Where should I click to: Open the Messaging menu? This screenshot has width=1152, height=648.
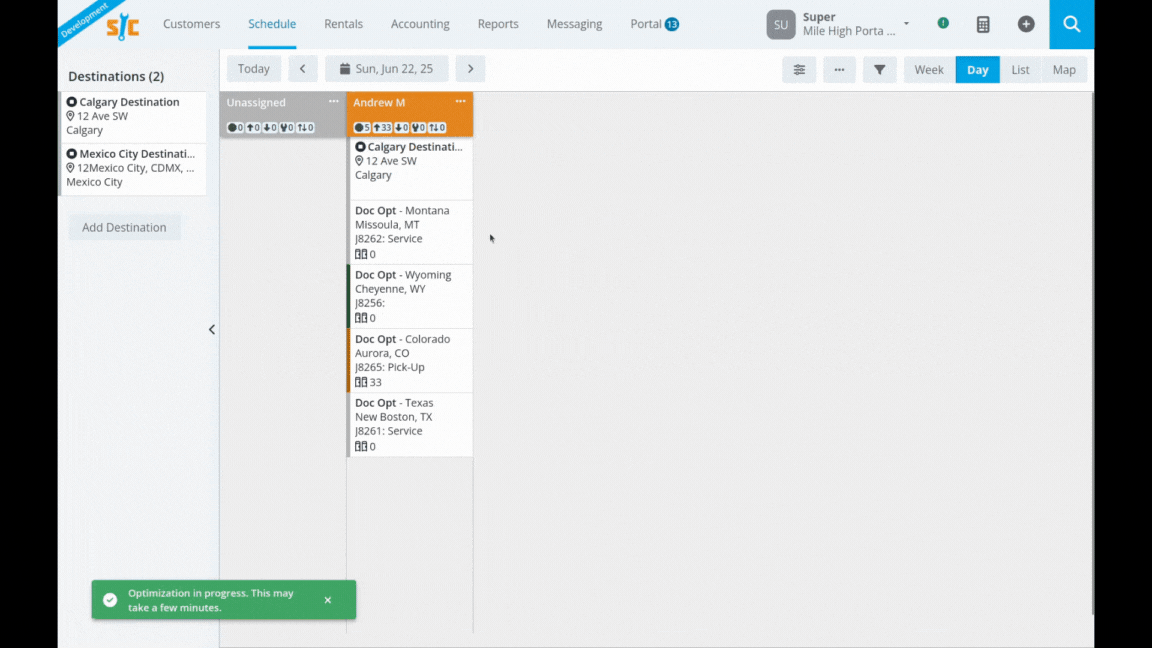[575, 24]
